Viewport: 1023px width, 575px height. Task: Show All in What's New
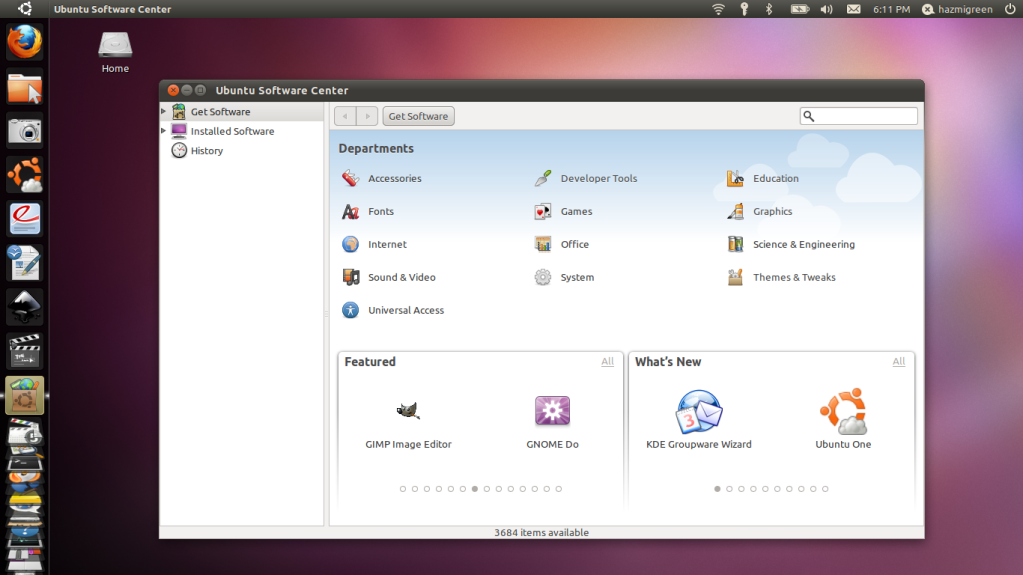pos(898,362)
